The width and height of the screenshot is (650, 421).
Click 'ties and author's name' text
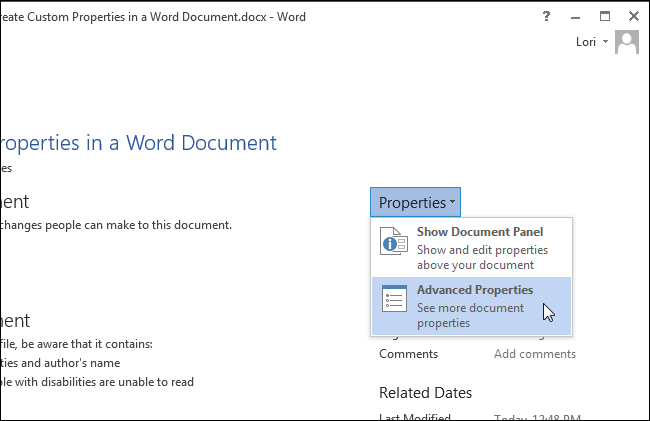(60, 363)
